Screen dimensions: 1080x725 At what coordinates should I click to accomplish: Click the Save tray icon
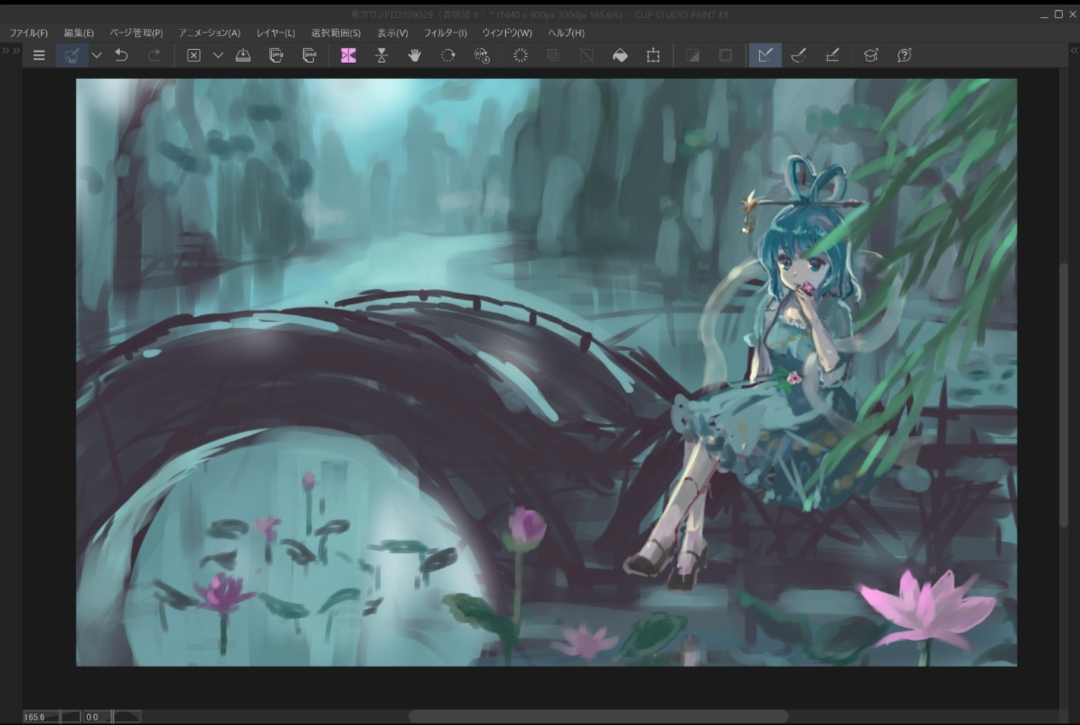[243, 56]
